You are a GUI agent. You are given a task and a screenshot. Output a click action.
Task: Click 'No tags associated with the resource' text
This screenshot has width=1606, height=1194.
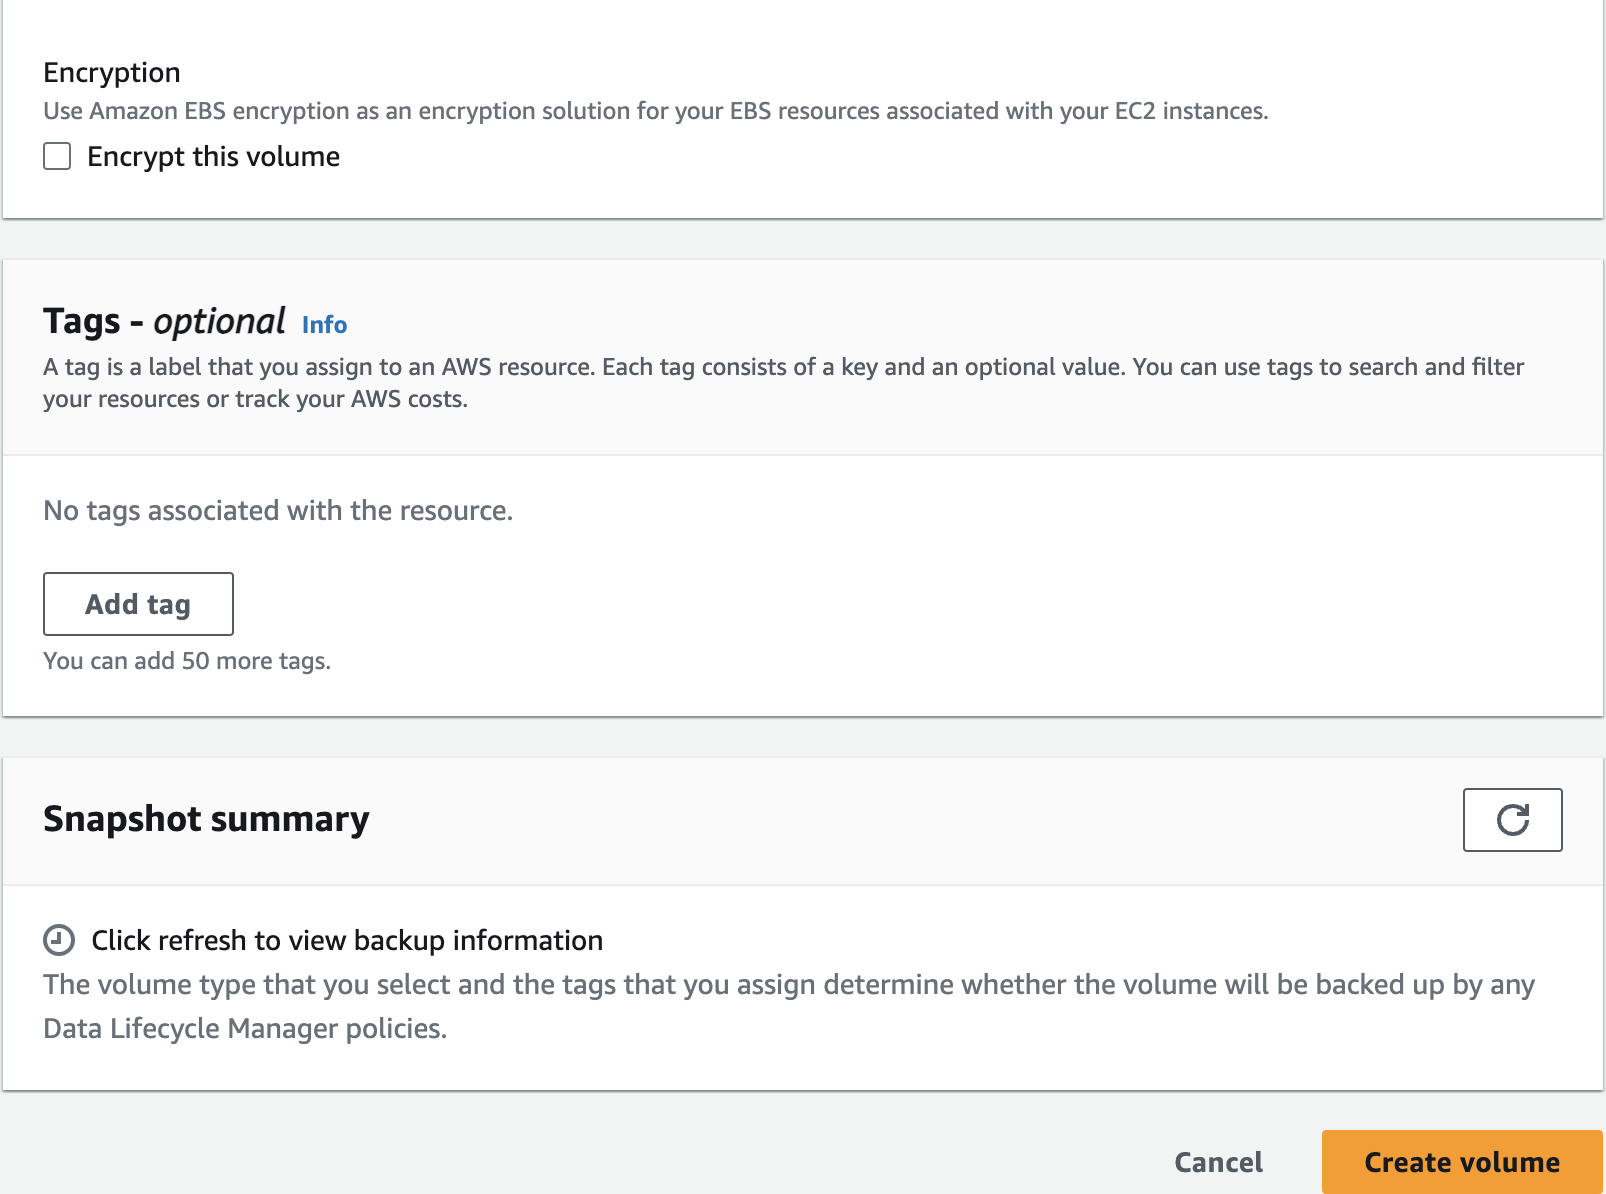278,511
